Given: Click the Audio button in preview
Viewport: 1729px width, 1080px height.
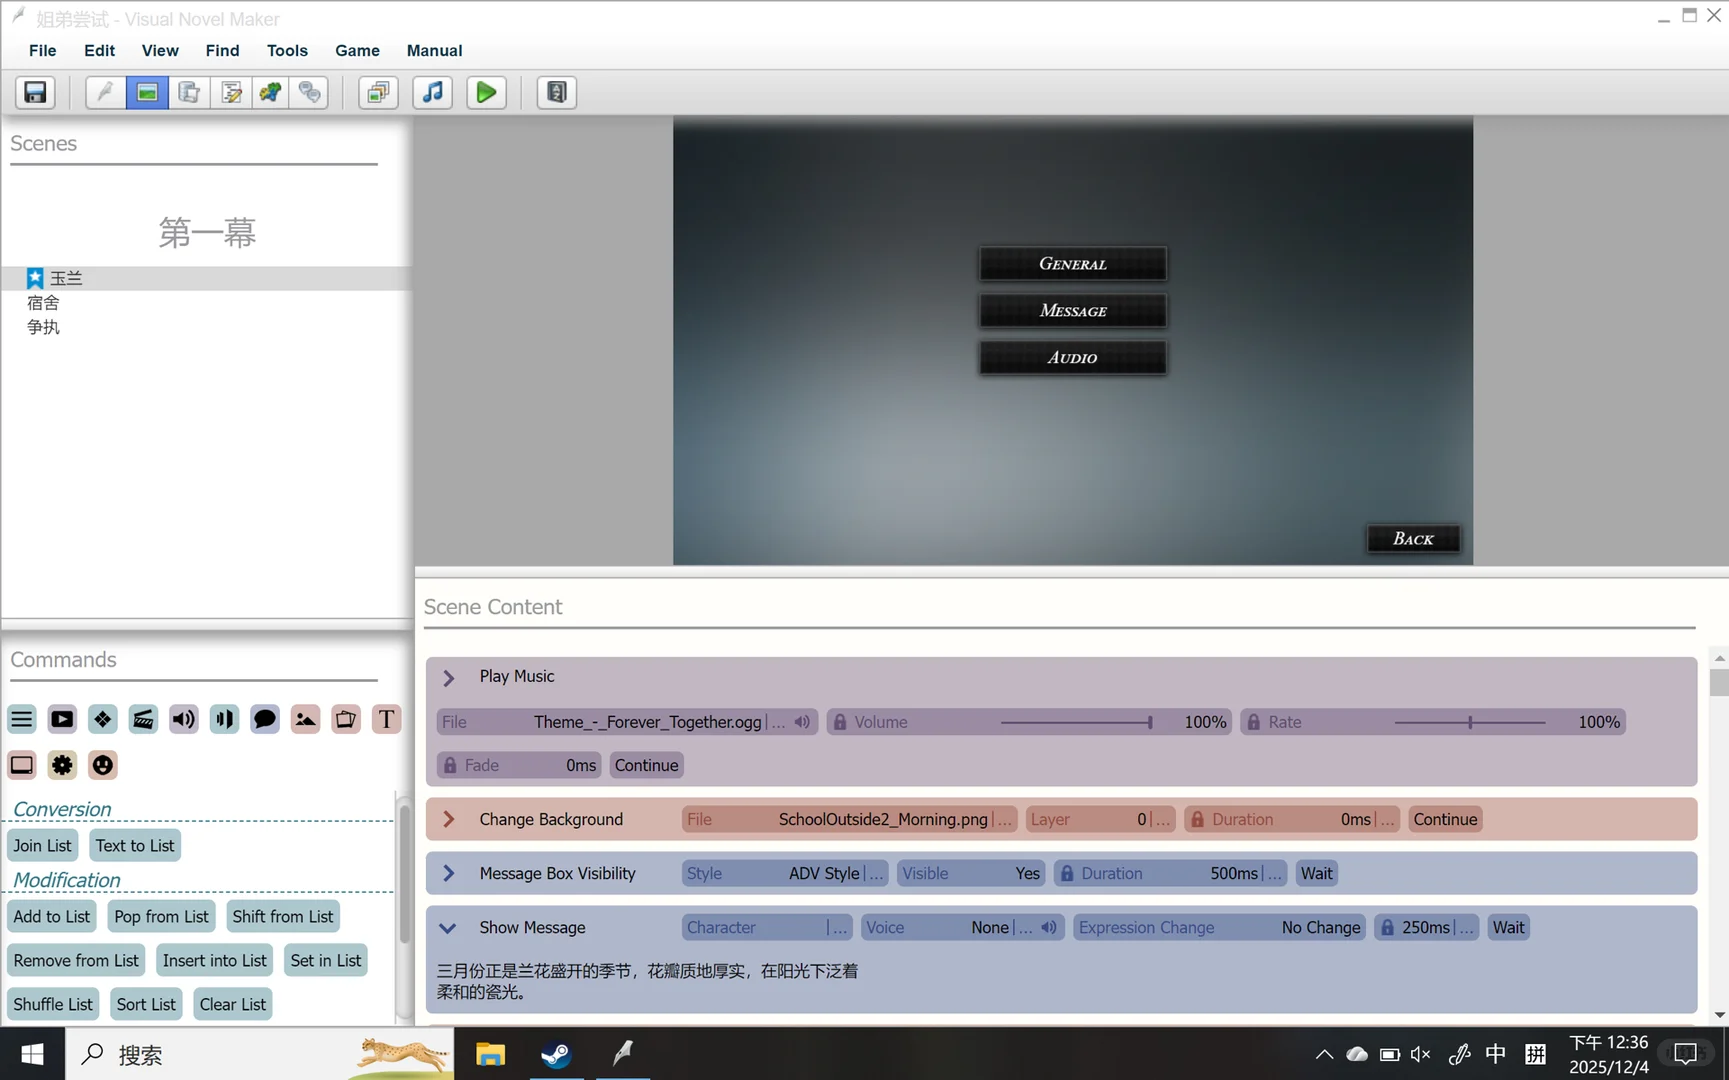Looking at the screenshot, I should [1072, 358].
